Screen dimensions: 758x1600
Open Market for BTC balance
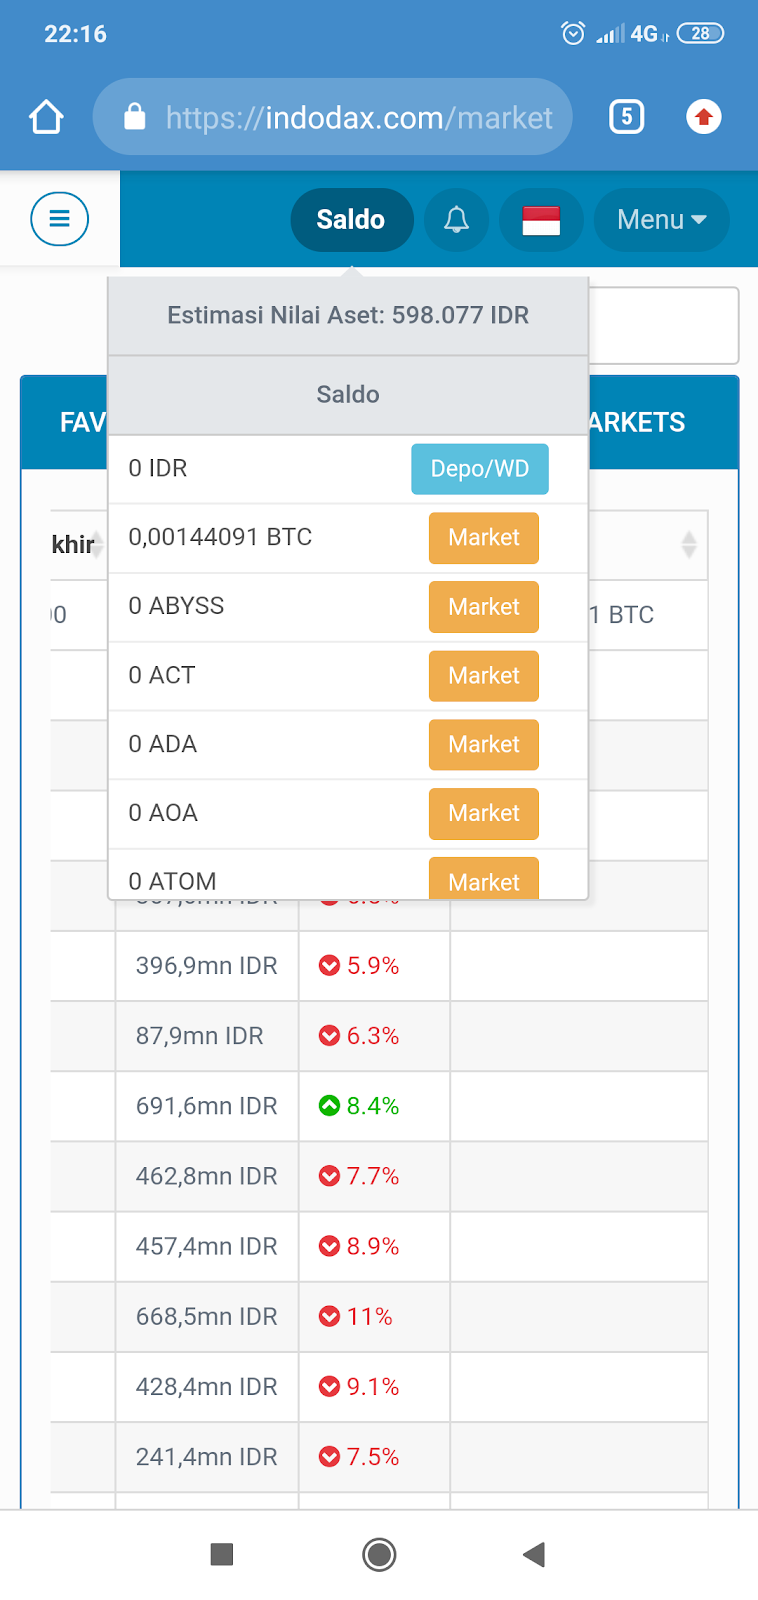tap(483, 538)
